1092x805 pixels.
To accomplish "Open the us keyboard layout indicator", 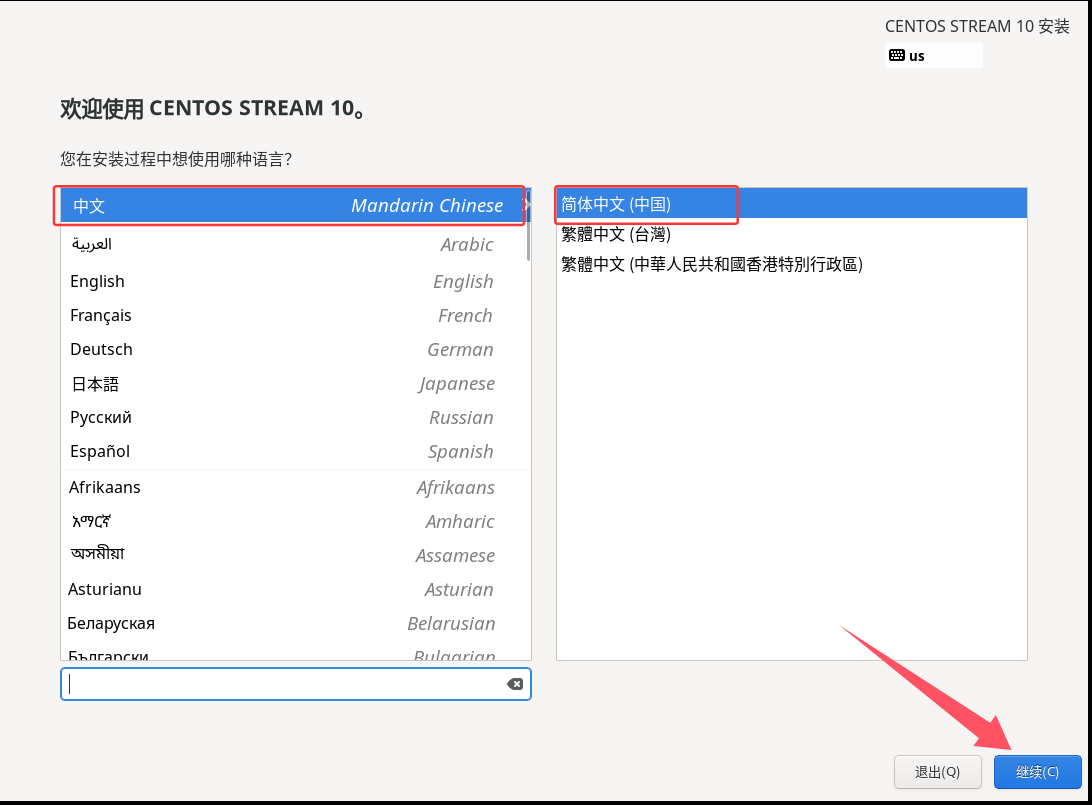I will 933,56.
